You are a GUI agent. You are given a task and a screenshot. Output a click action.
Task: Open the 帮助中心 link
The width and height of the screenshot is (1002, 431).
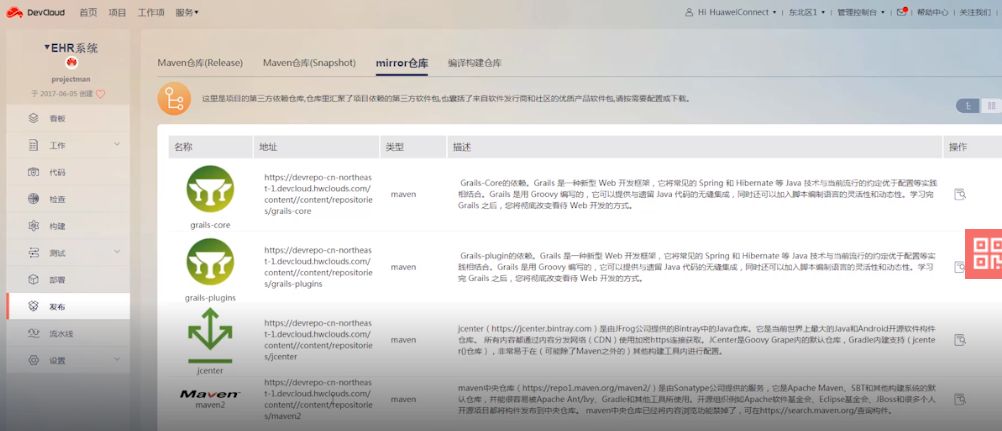[932, 12]
